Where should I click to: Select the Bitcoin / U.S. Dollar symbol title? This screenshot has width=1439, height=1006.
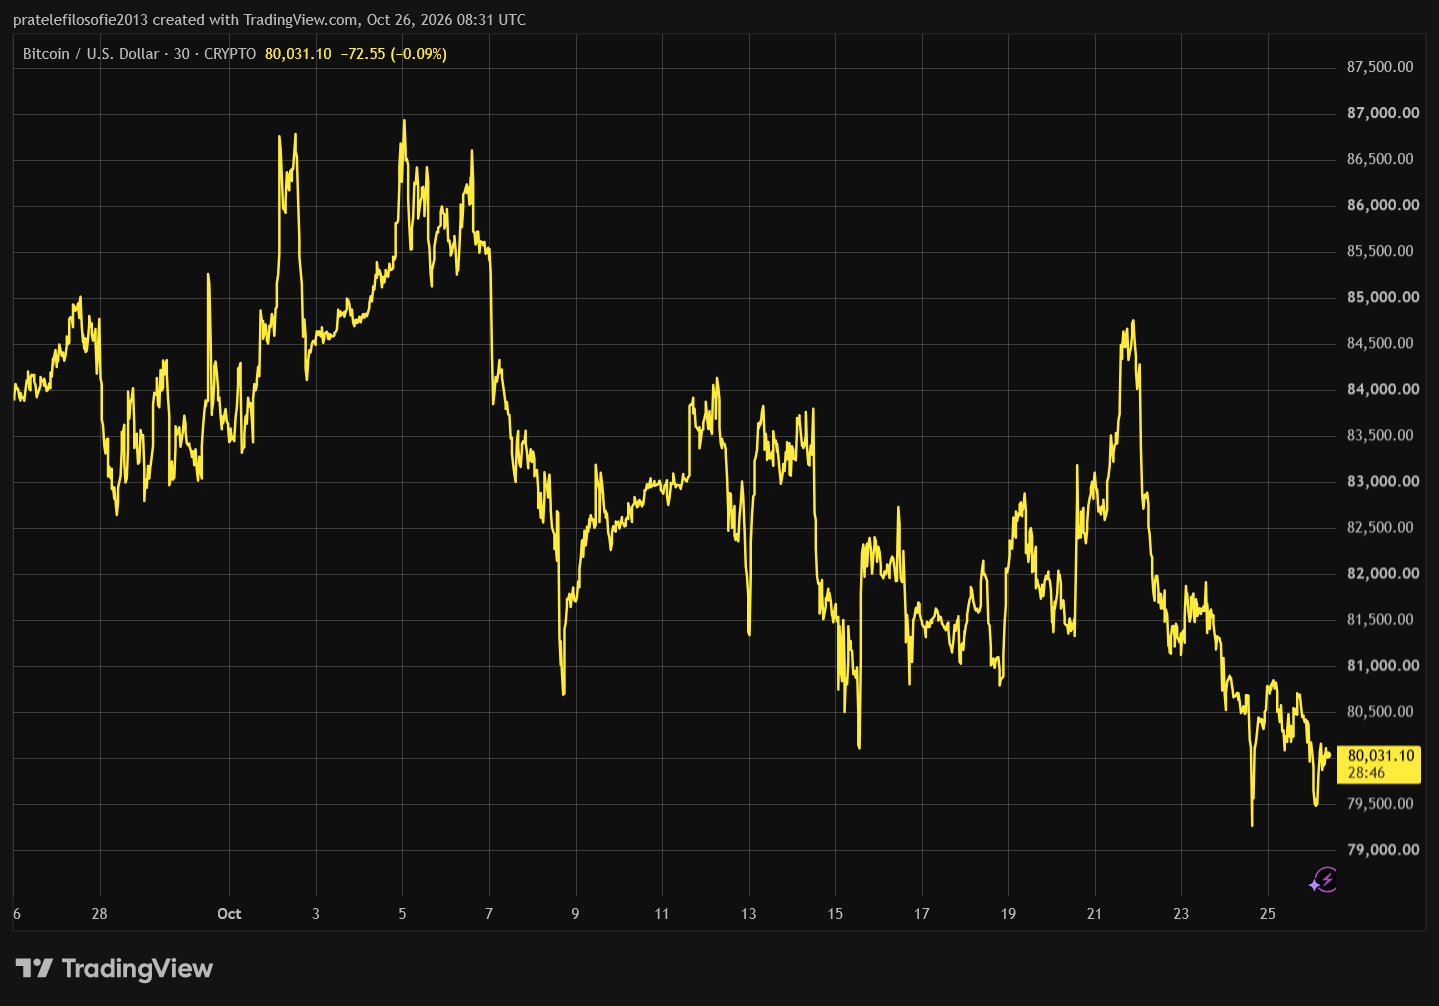pos(91,54)
